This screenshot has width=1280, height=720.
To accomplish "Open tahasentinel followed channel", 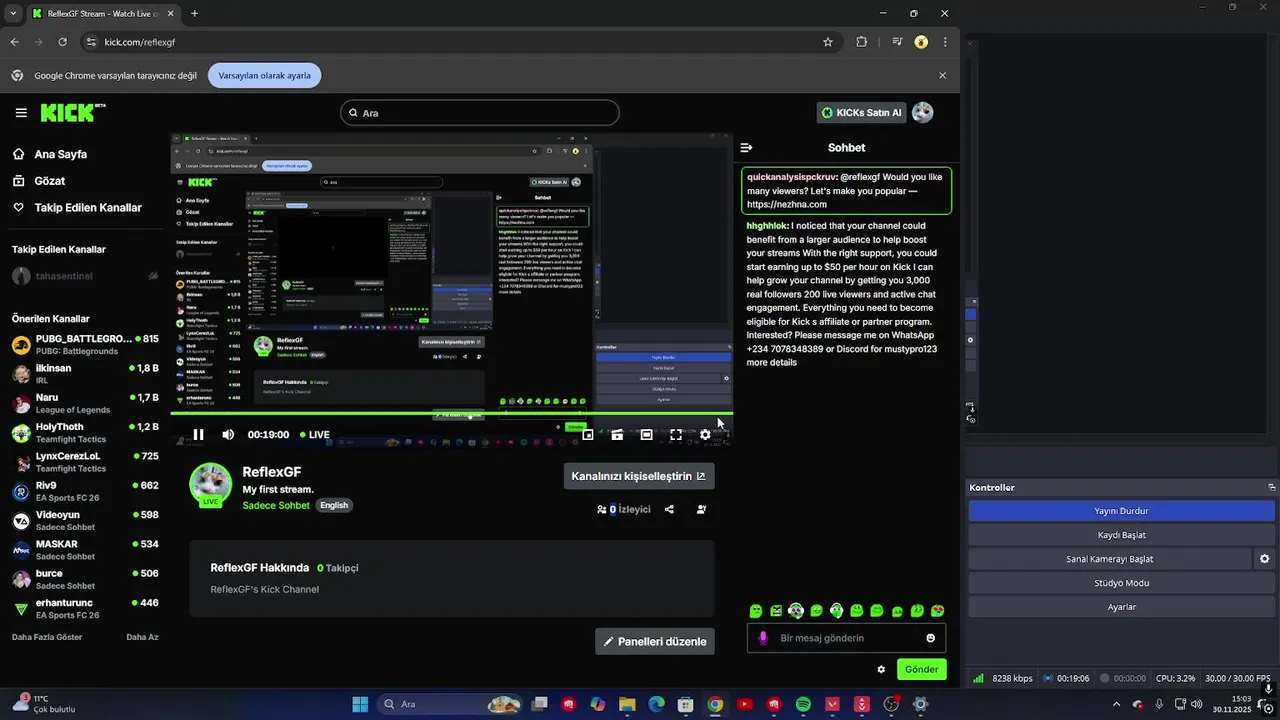I will (x=85, y=276).
